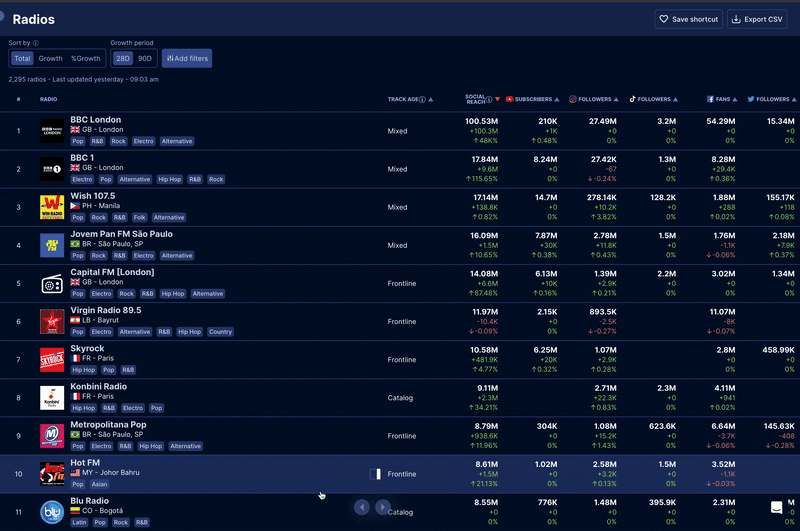Click the TikTok Followers column icon

632,99
